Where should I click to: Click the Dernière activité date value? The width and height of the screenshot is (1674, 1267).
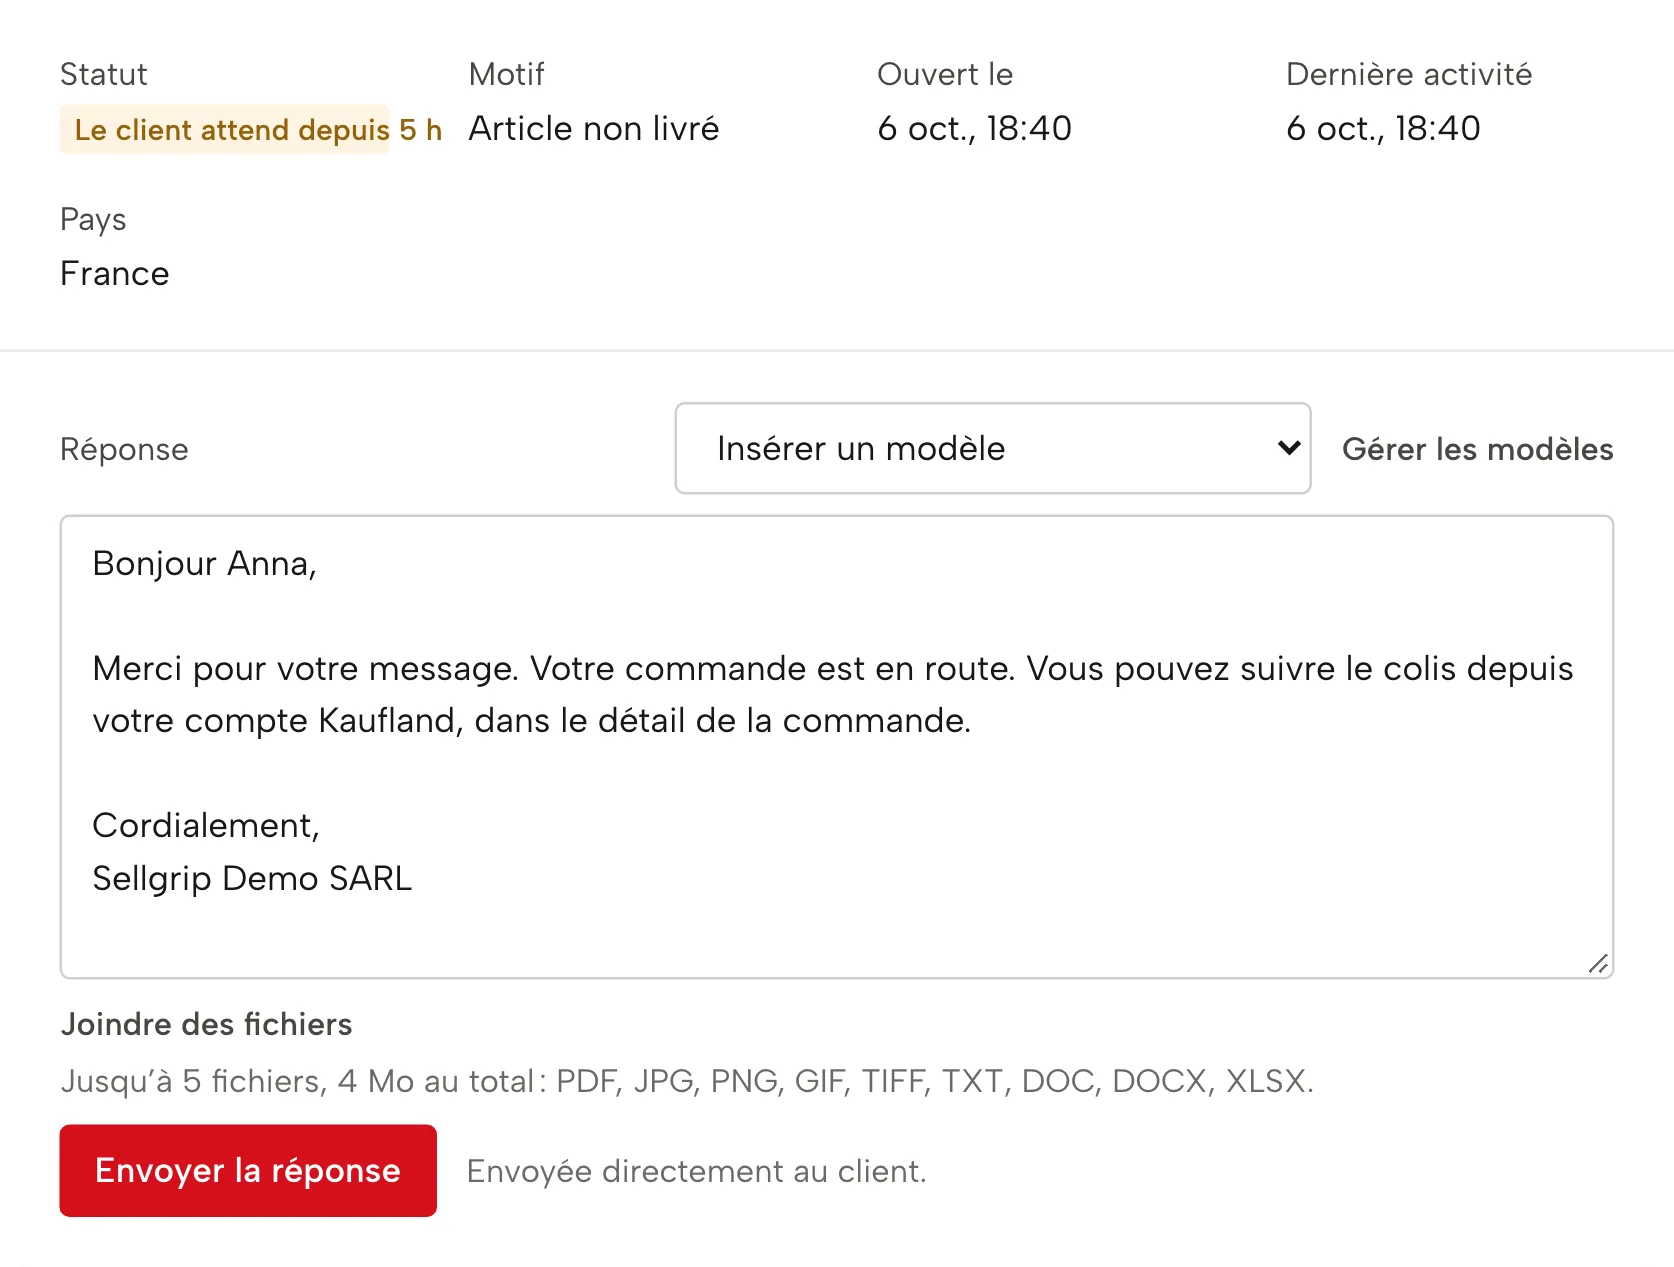coord(1383,129)
